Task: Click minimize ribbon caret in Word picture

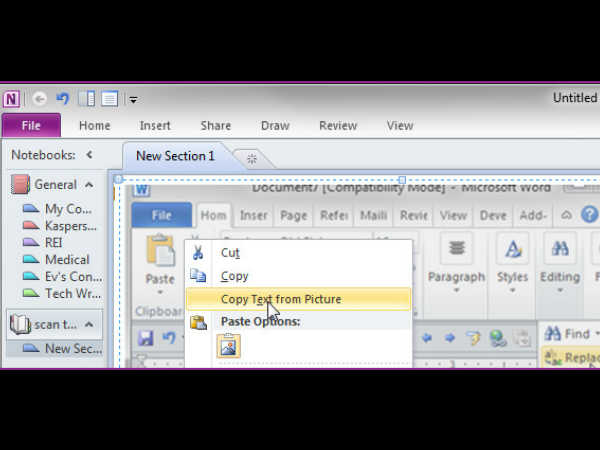Action: point(566,215)
